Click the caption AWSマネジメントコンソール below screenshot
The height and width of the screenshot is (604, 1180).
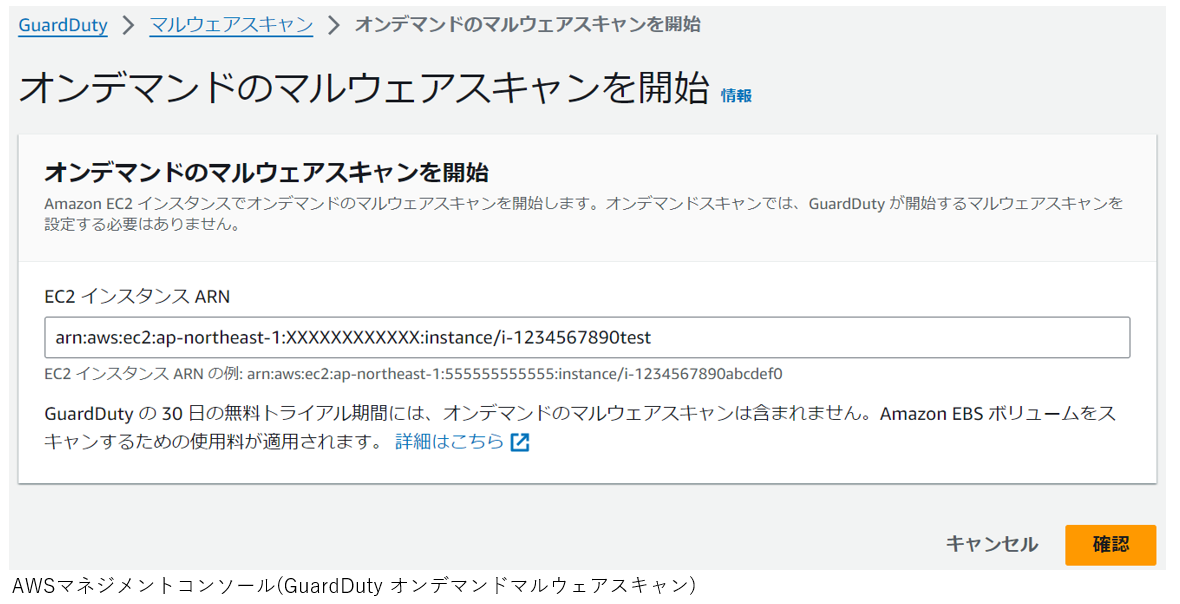pos(354,584)
